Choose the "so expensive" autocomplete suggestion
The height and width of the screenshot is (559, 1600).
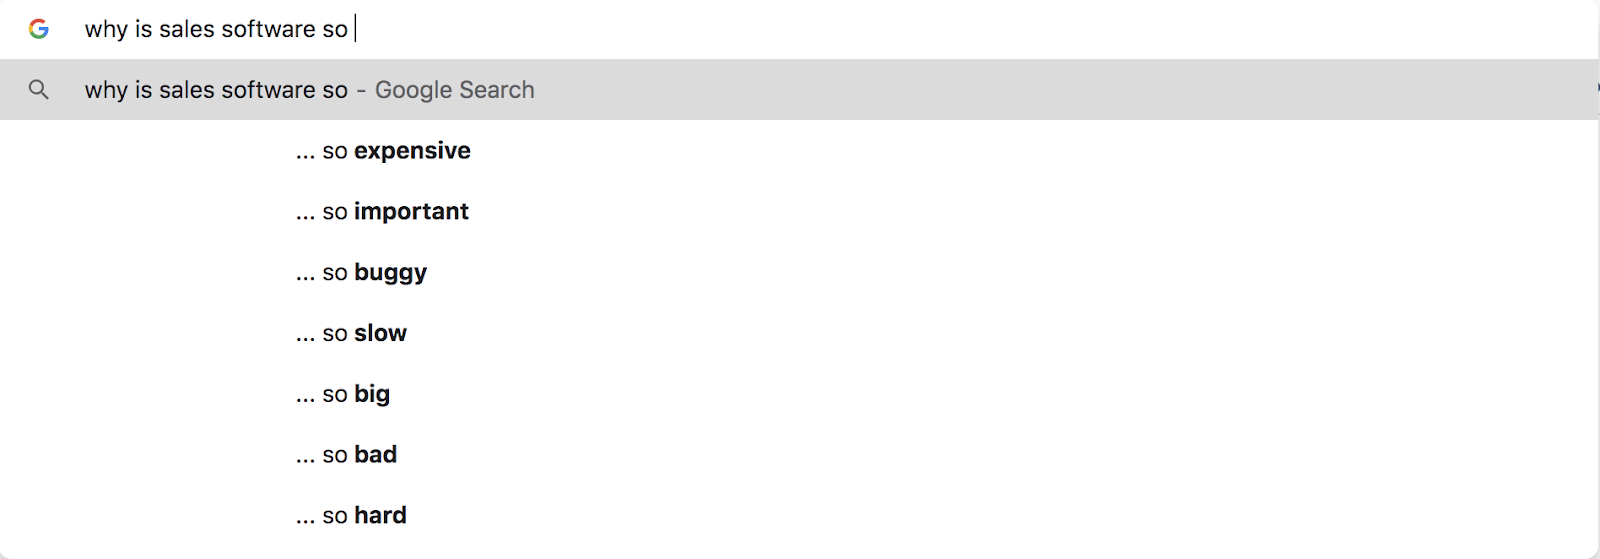tap(383, 151)
